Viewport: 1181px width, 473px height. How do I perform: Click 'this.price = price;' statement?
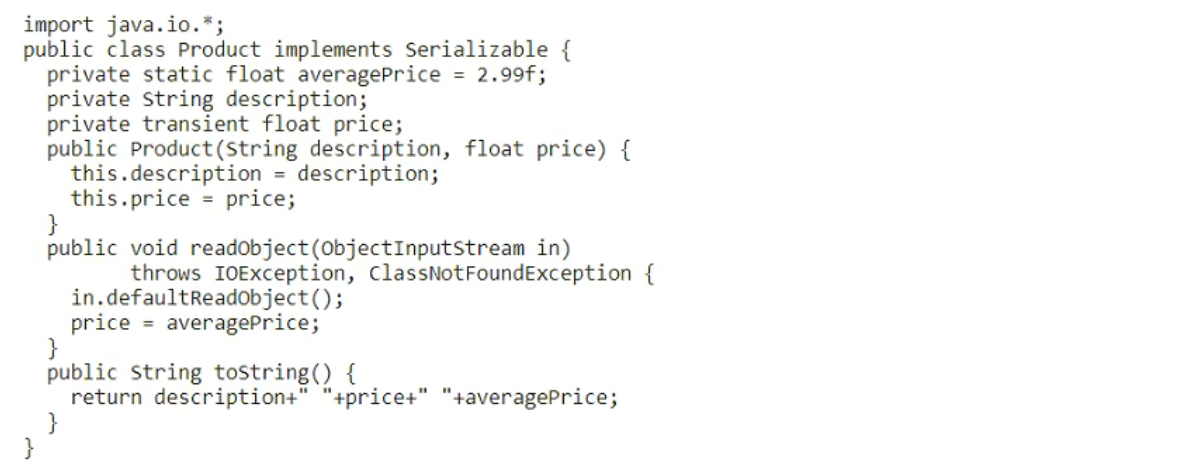pos(183,199)
